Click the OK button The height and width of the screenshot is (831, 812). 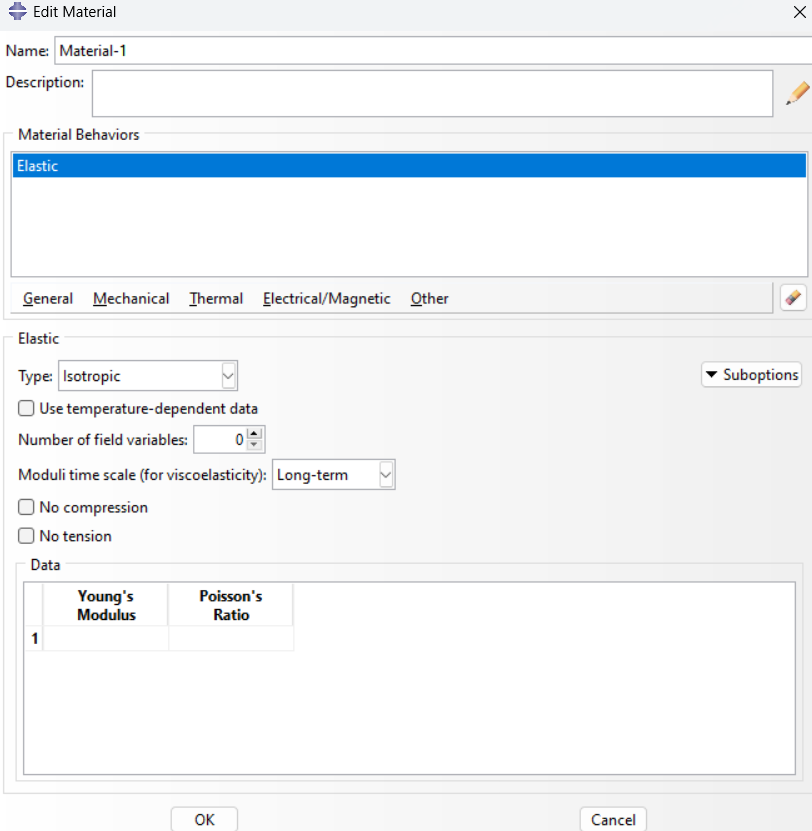click(204, 819)
